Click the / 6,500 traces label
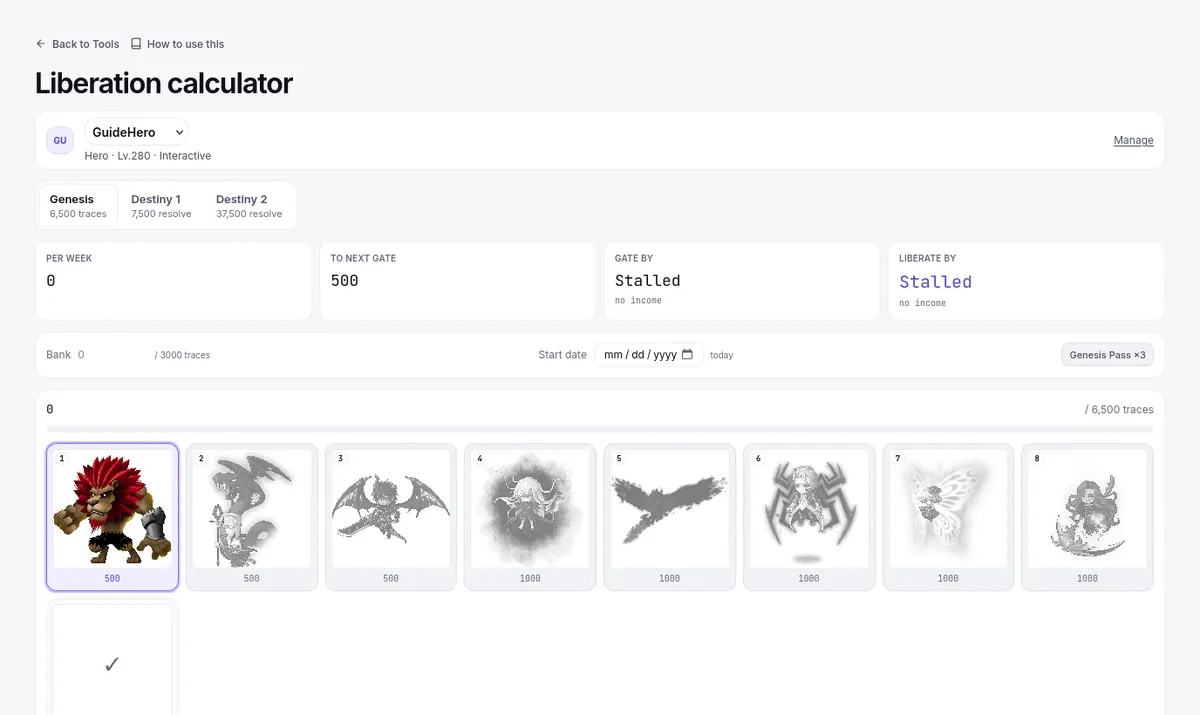 click(1119, 410)
